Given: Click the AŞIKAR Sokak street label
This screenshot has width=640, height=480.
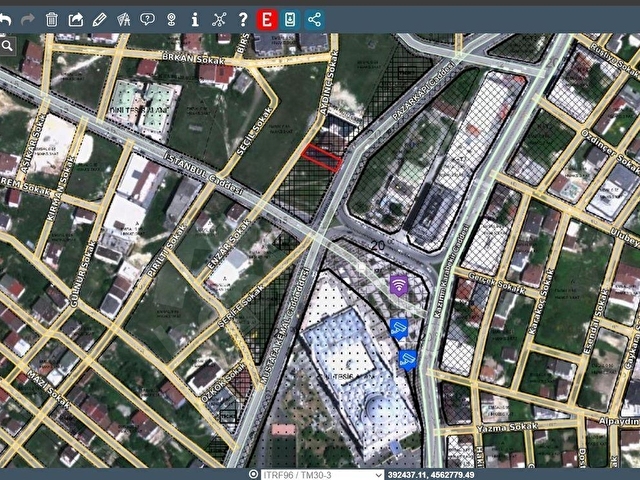Looking at the screenshot, I should point(33,143).
